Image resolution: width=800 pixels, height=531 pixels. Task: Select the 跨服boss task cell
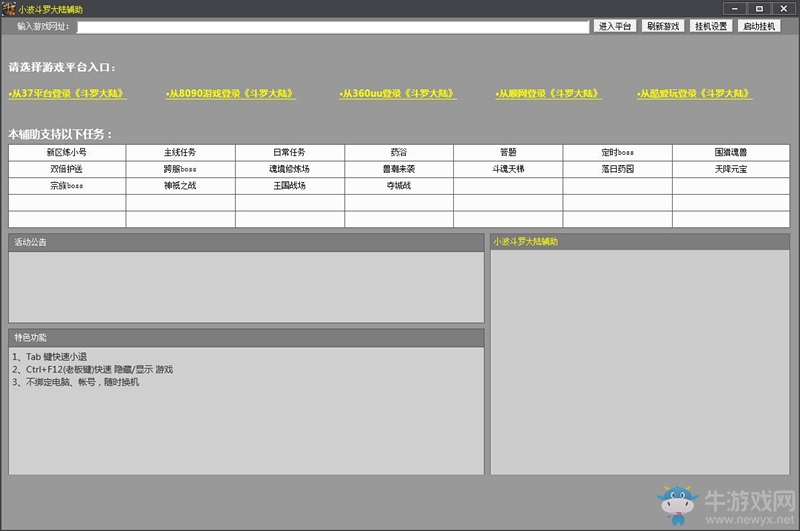tap(180, 169)
